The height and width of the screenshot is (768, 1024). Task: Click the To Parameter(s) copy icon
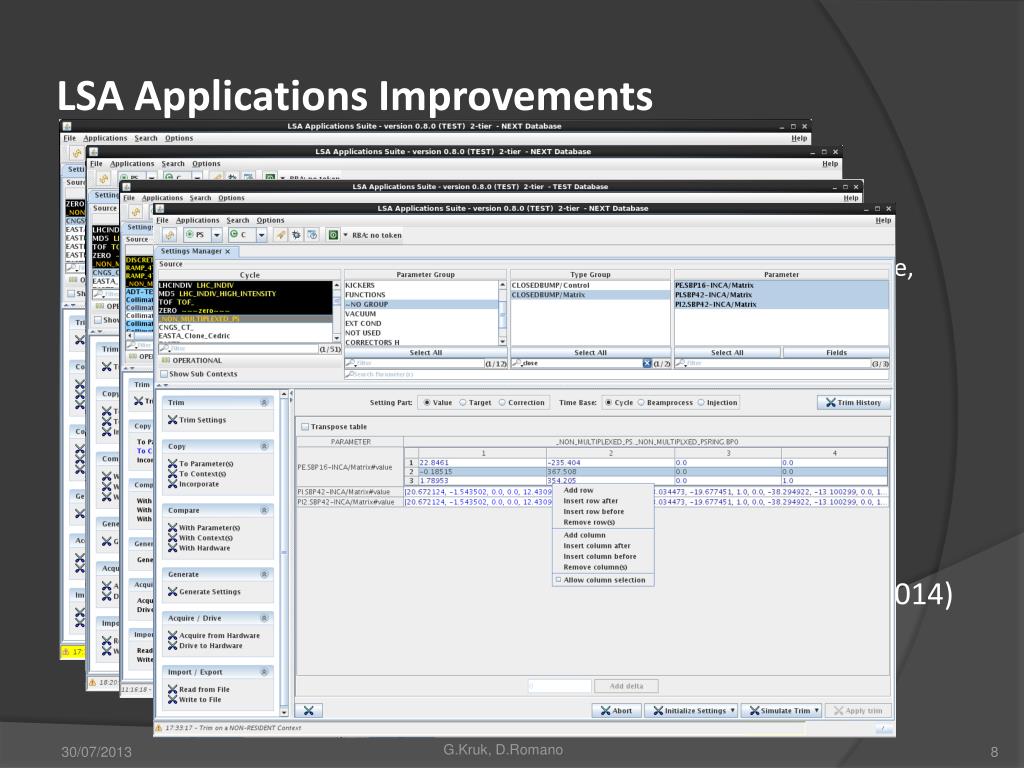pyautogui.click(x=172, y=464)
